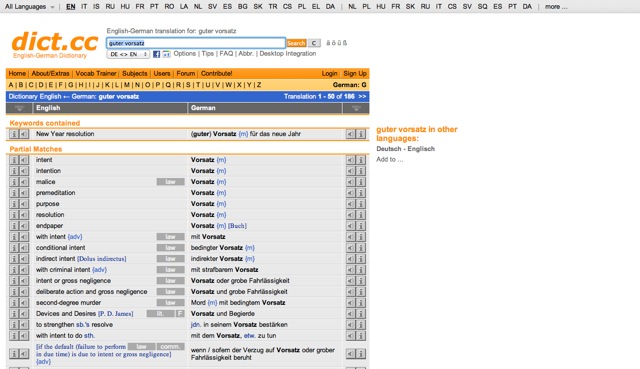Open right info icon of 'mit strafbarem Vorsatz'
This screenshot has height=369, width=640.
tap(361, 270)
